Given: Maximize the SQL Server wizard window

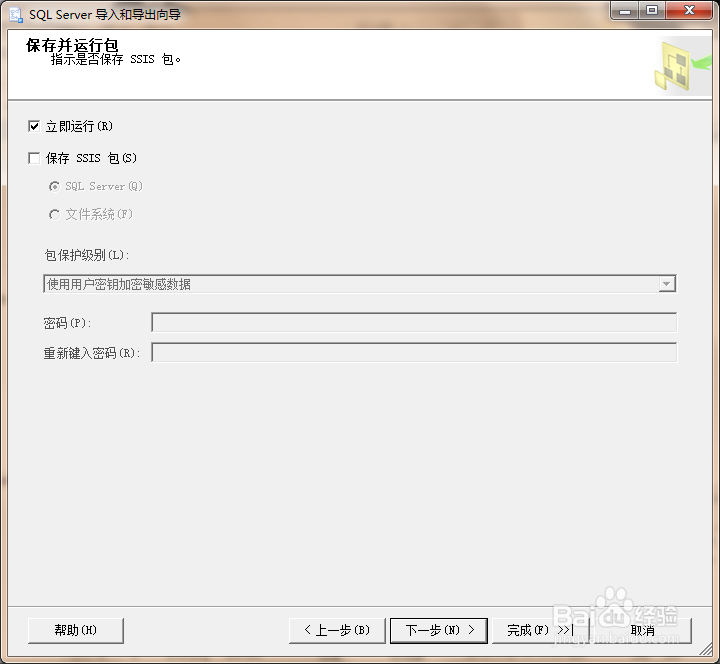Looking at the screenshot, I should pos(652,11).
